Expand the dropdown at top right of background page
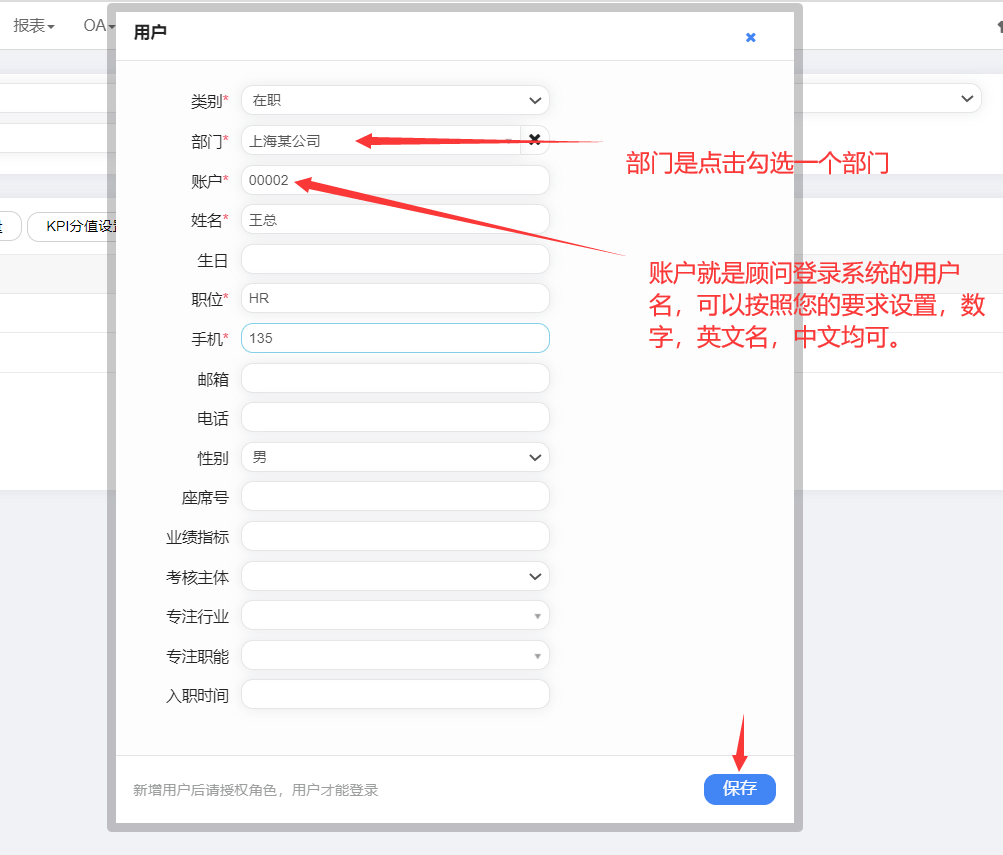Image resolution: width=1003 pixels, height=855 pixels. pos(967,98)
